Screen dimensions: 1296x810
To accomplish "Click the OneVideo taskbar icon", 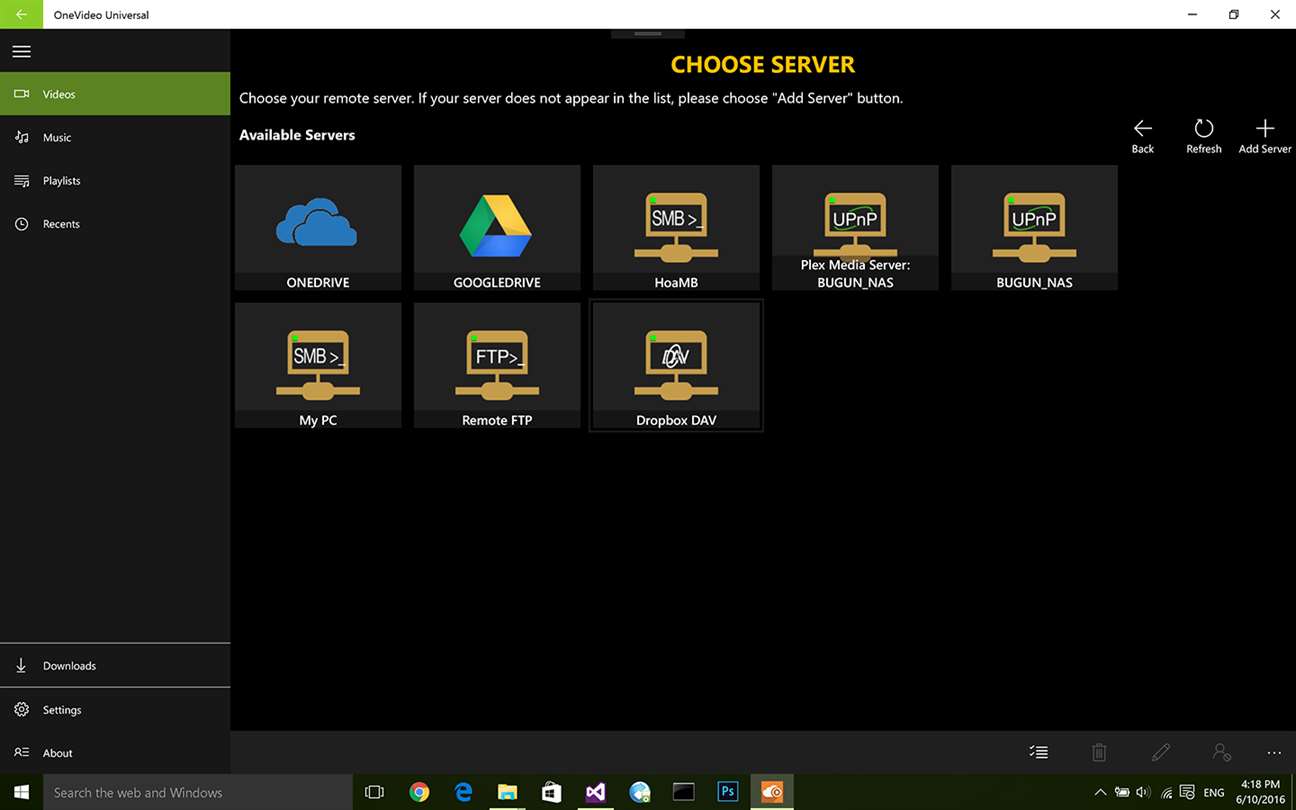I will pyautogui.click(x=772, y=792).
